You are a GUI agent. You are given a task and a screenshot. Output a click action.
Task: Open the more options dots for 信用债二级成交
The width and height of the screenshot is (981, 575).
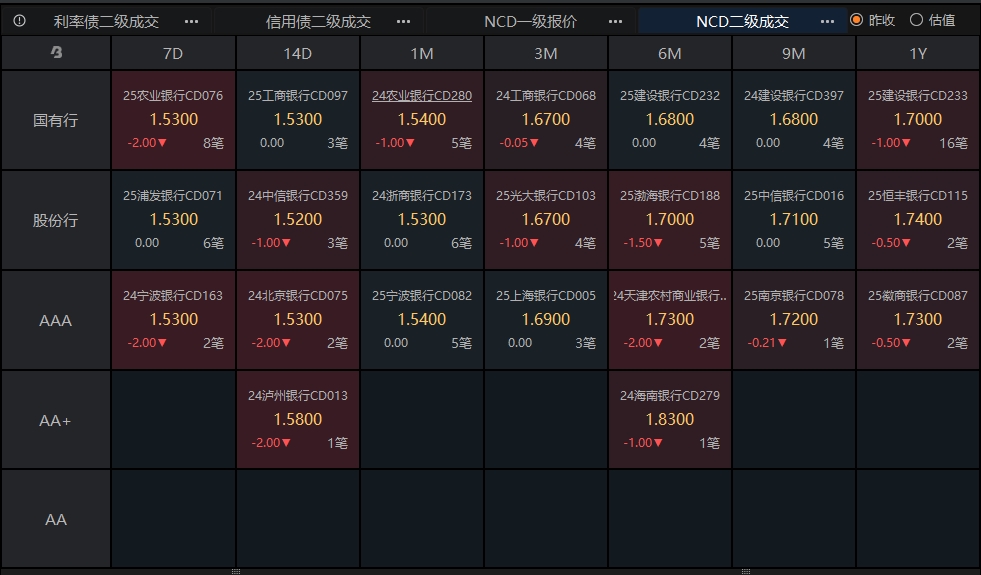404,21
